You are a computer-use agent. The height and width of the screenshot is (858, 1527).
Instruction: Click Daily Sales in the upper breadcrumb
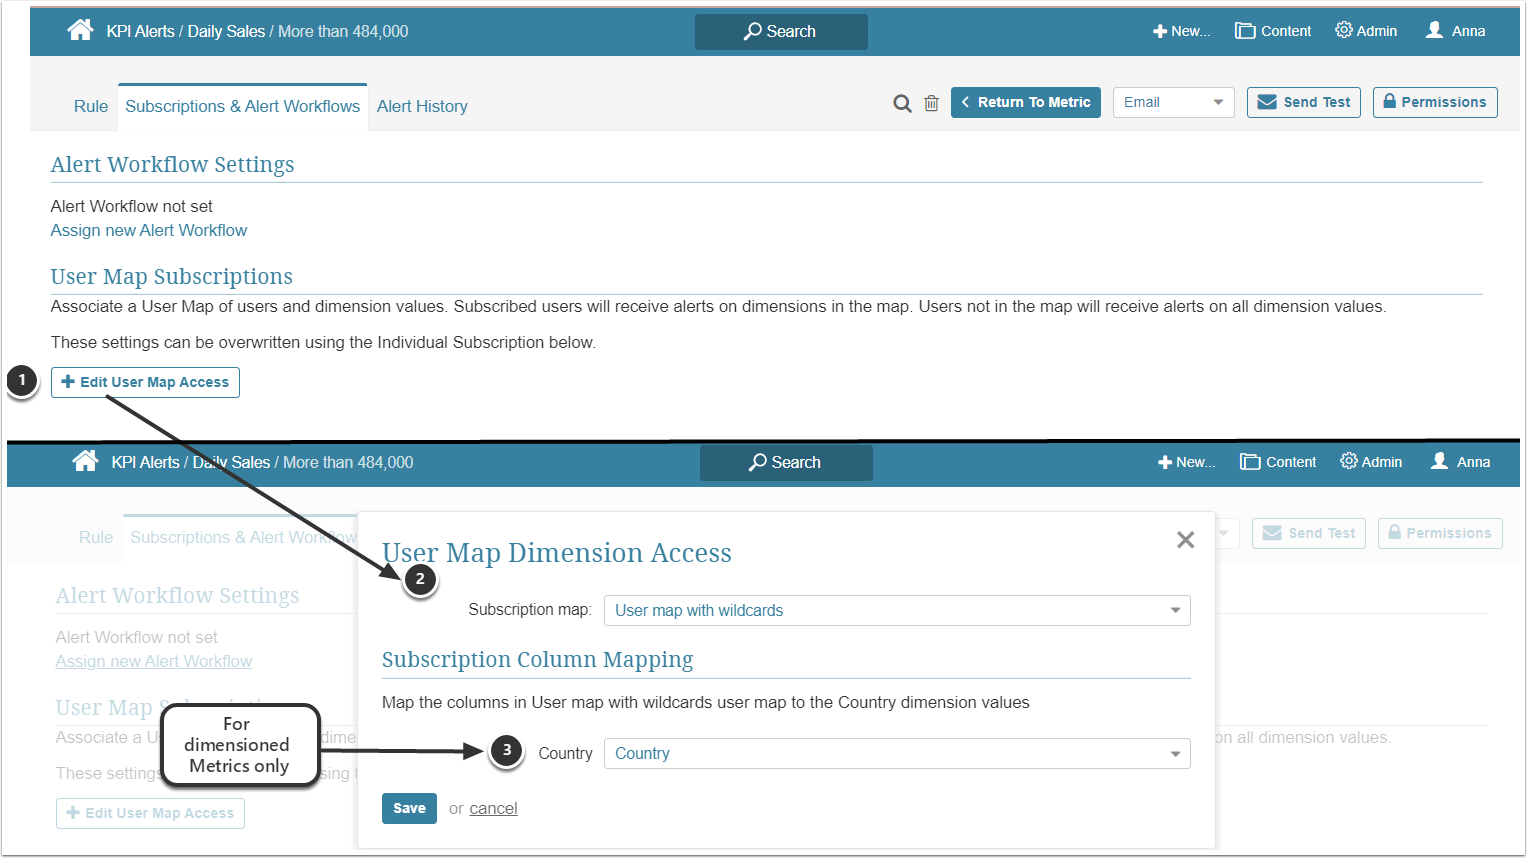coord(226,32)
